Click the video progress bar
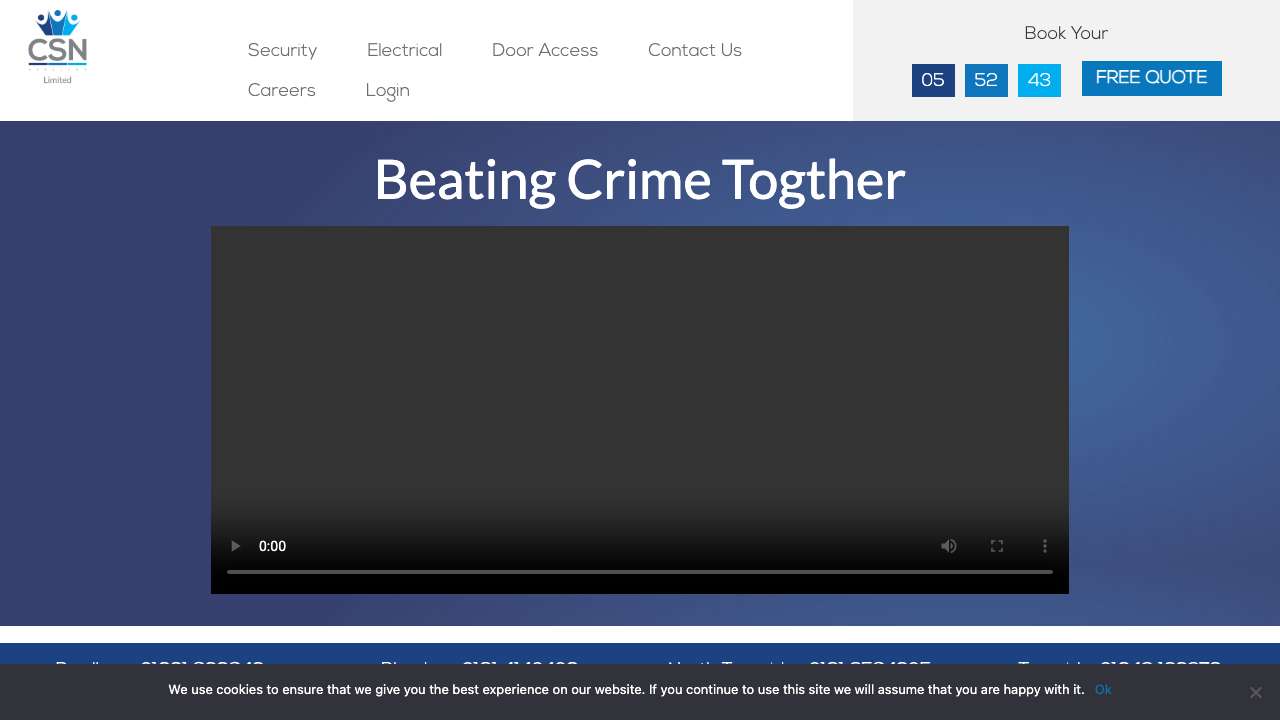Viewport: 1280px width, 720px height. [x=640, y=572]
